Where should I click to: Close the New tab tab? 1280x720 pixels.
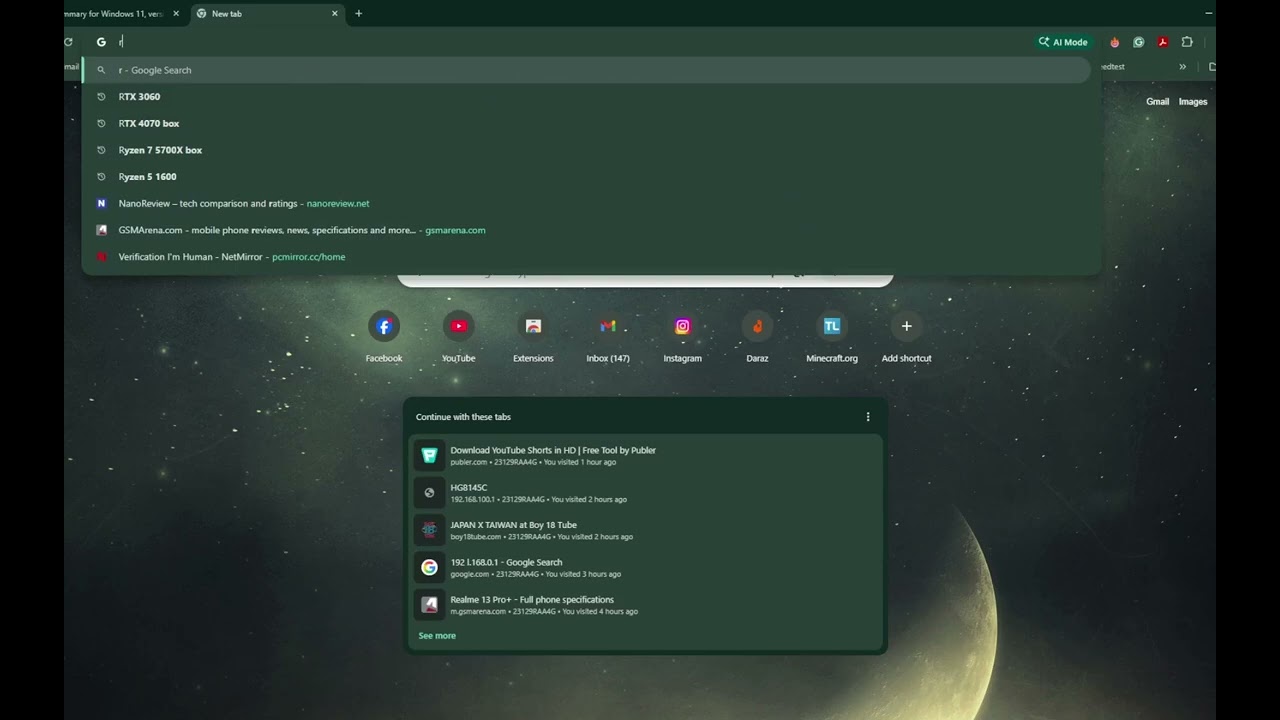(335, 14)
